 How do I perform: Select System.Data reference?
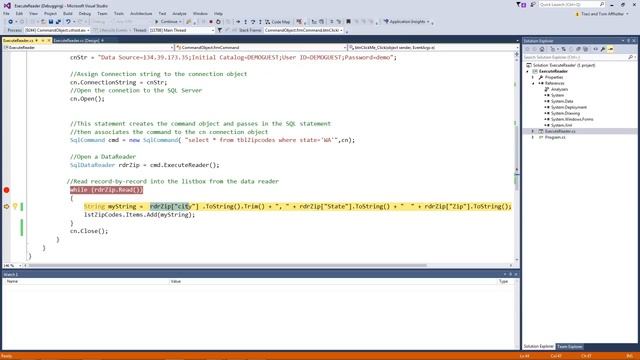pos(562,101)
